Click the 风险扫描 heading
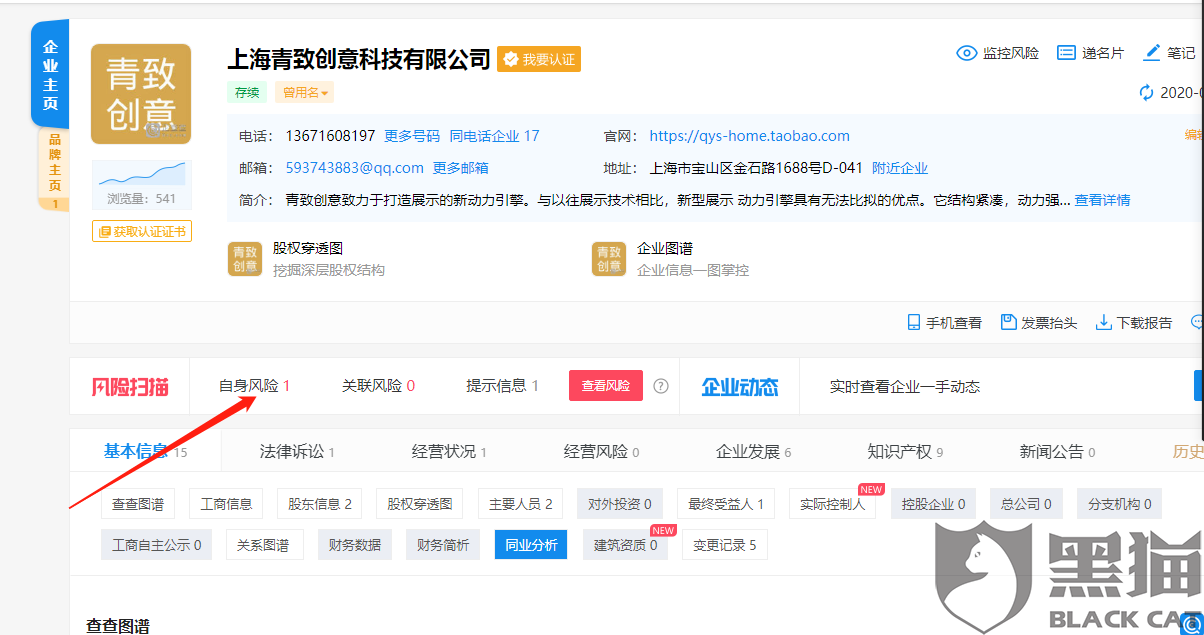This screenshot has width=1204, height=635. [130, 386]
